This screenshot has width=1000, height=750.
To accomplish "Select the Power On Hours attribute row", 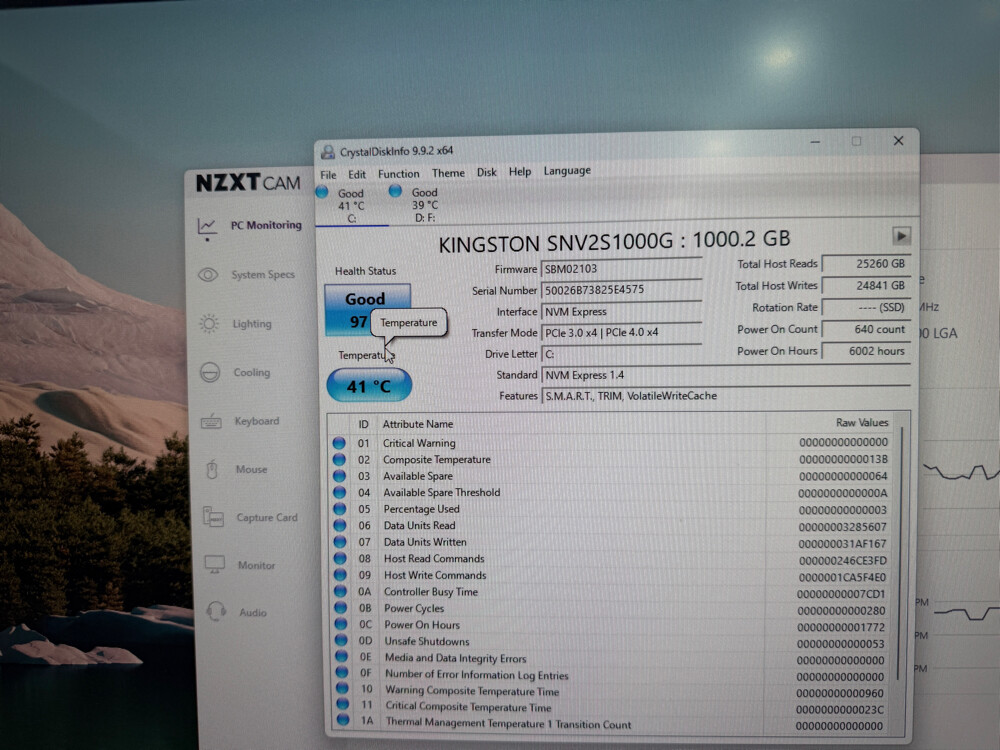I will click(611, 625).
